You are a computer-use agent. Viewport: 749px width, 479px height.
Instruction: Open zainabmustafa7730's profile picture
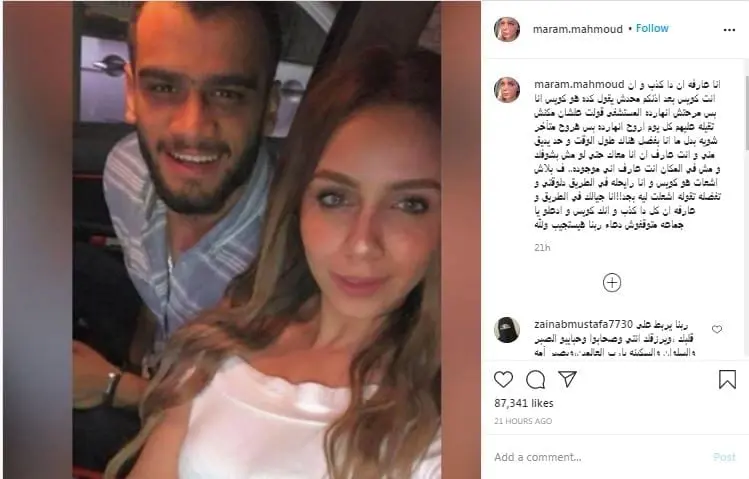(x=507, y=330)
